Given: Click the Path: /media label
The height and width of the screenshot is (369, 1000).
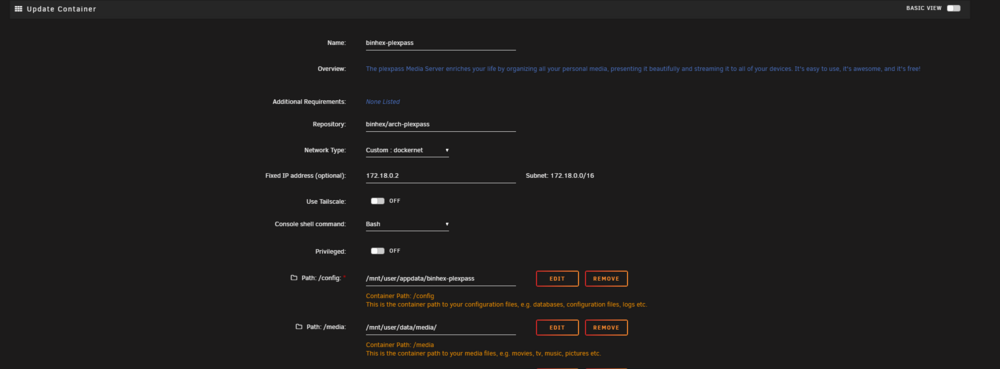Looking at the screenshot, I should (x=326, y=327).
